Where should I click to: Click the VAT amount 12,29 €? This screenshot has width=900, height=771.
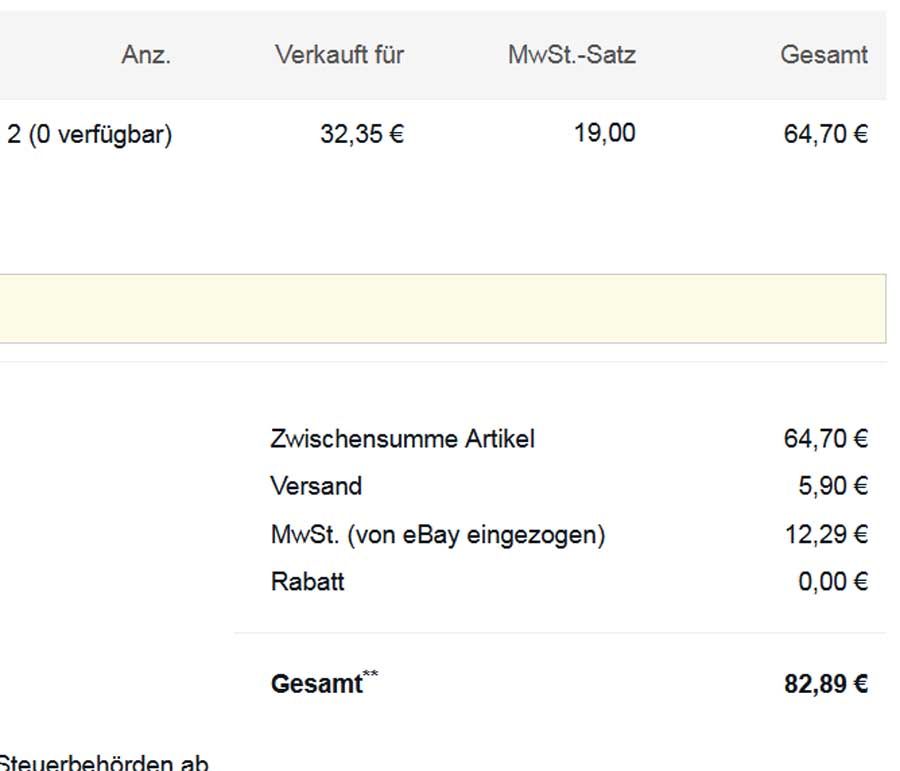pos(825,534)
